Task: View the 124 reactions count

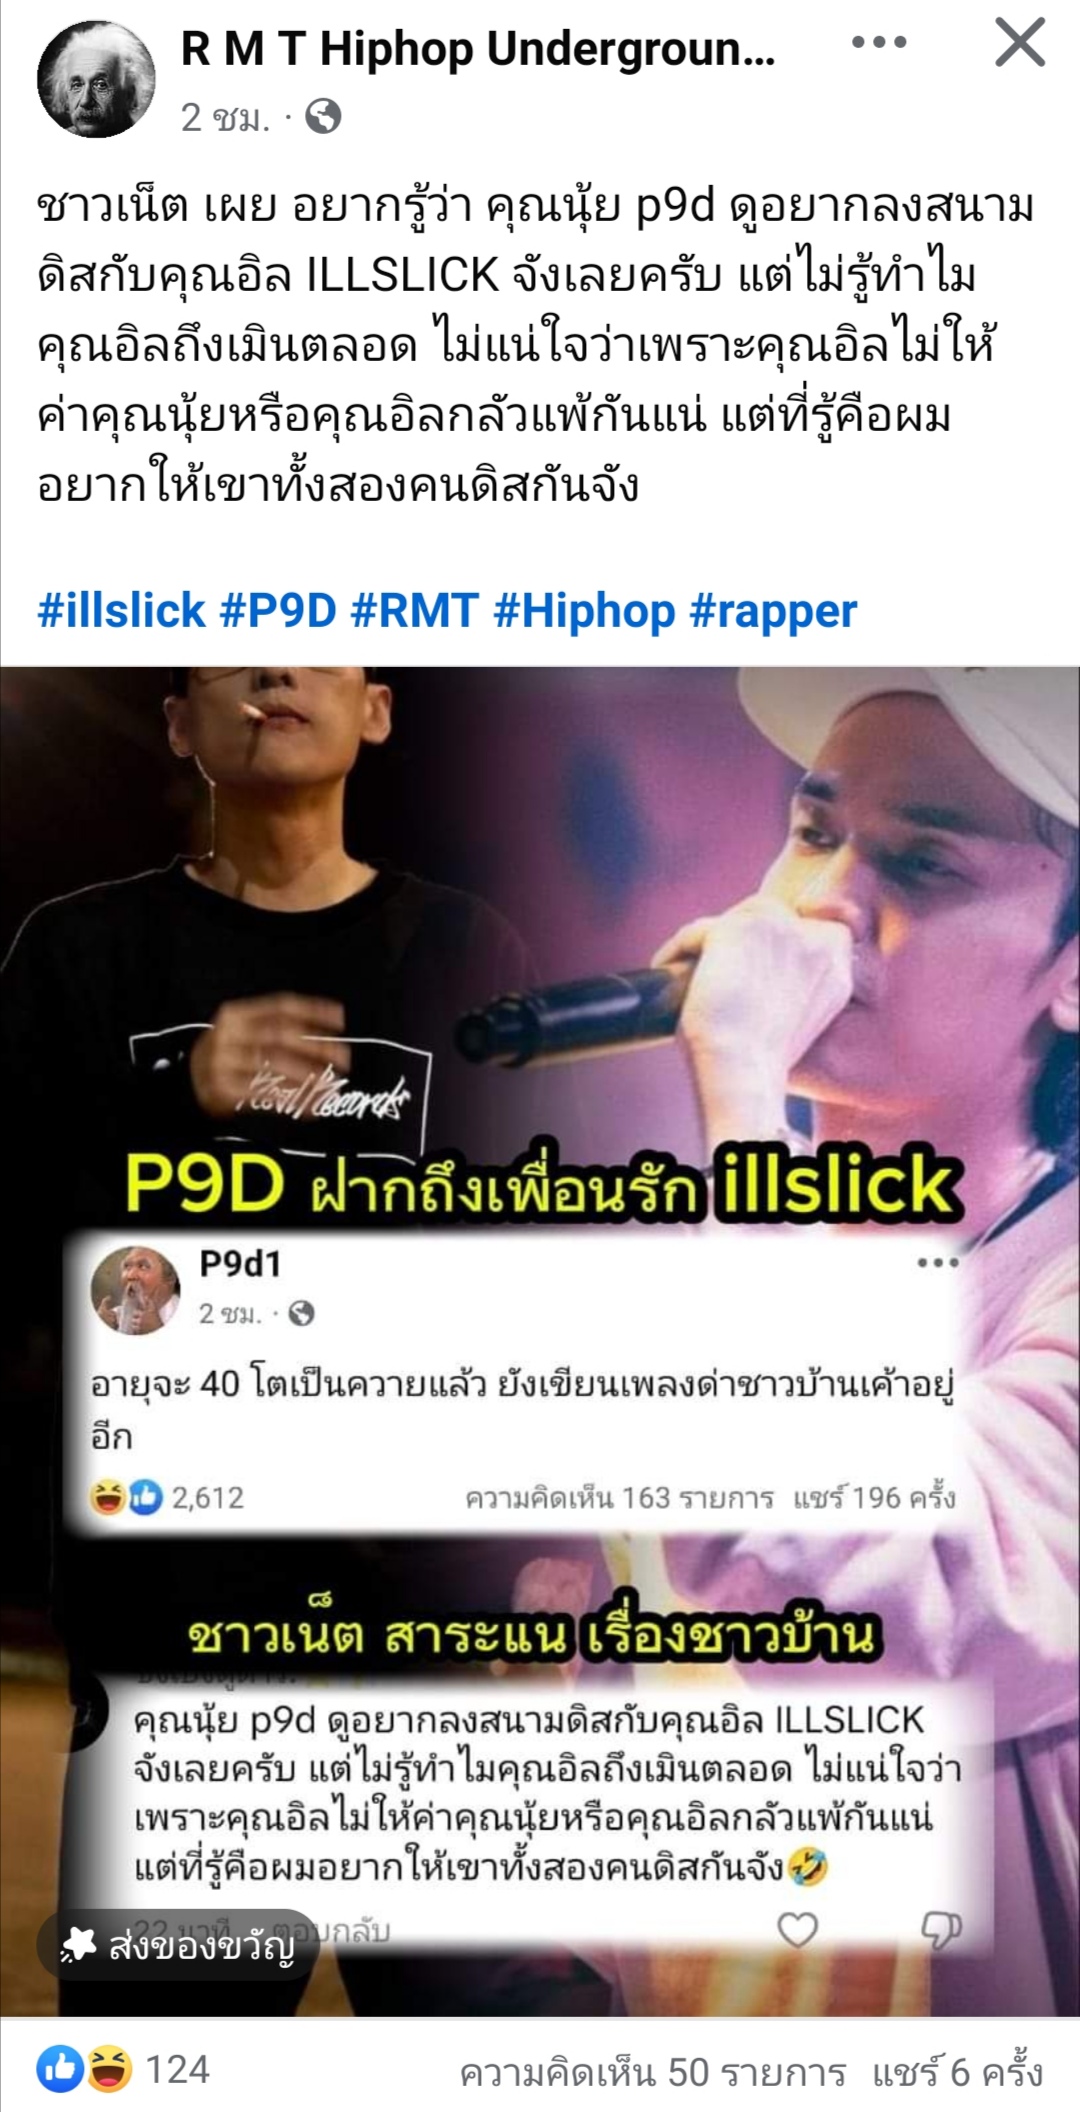Action: (178, 2069)
